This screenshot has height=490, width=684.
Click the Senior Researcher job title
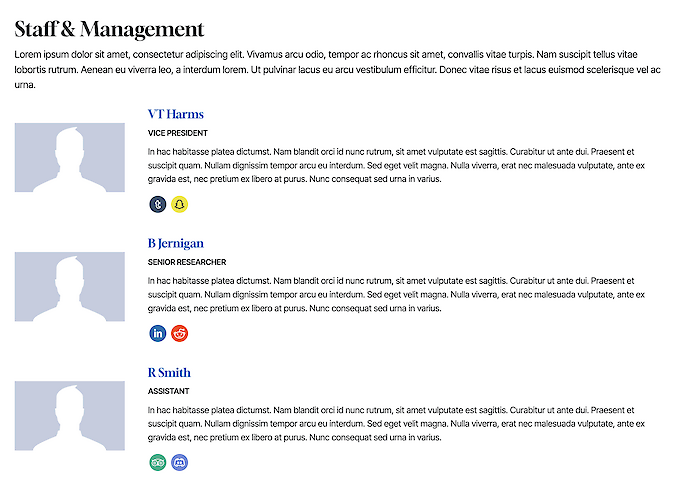(187, 262)
